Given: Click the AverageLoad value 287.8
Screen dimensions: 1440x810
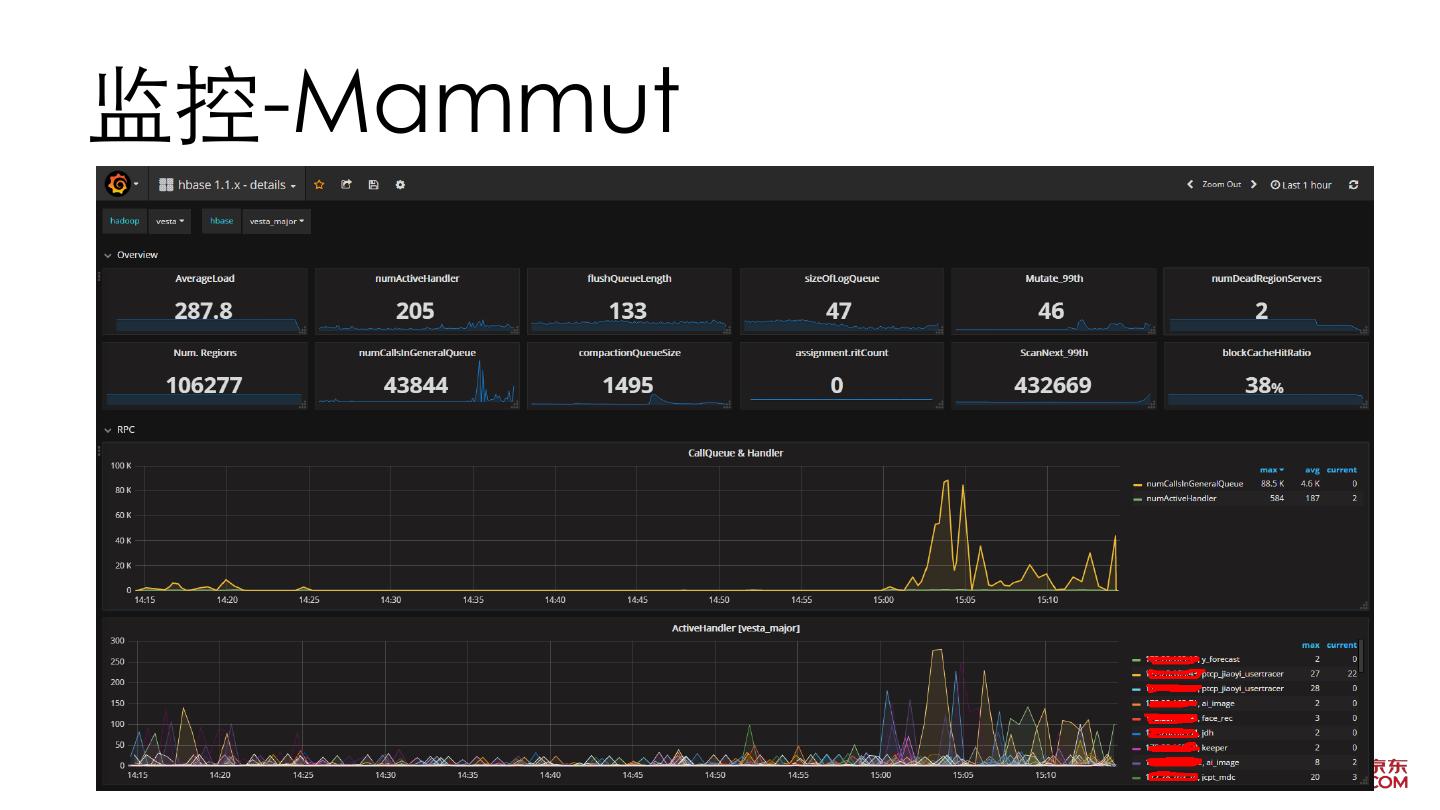Looking at the screenshot, I should pyautogui.click(x=204, y=311).
